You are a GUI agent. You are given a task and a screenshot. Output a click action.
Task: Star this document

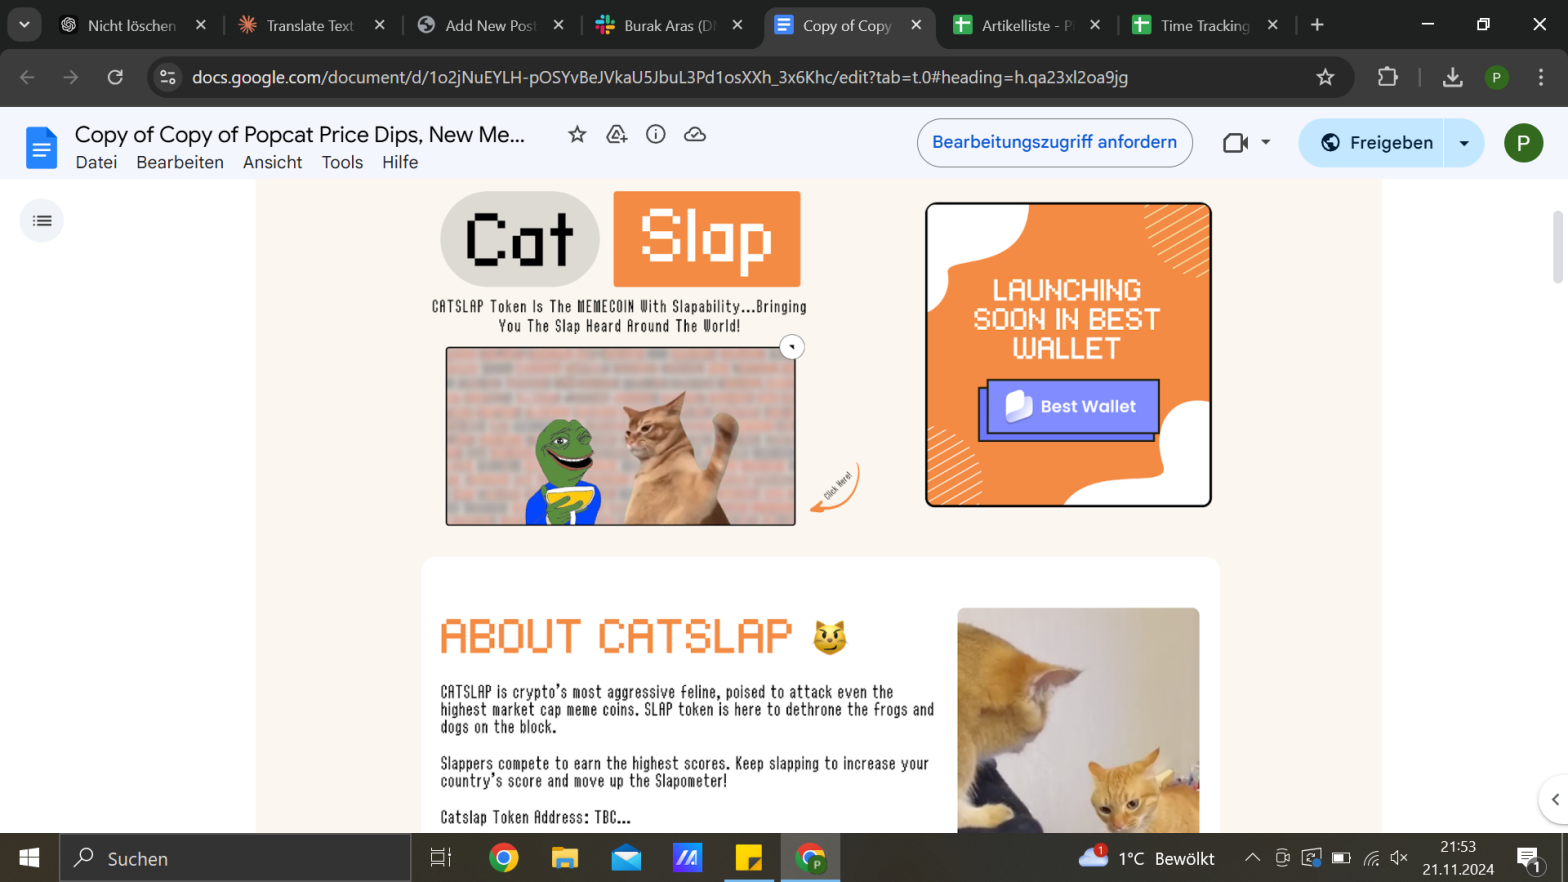point(577,134)
